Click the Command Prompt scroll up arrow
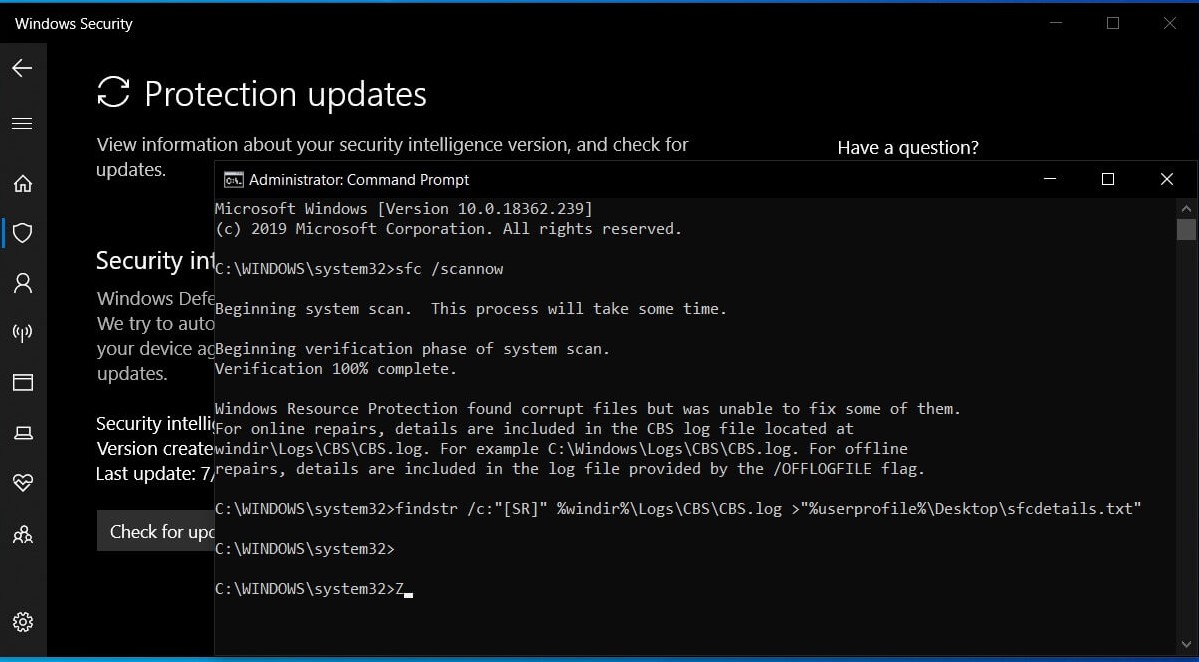The image size is (1199, 662). [x=1186, y=208]
